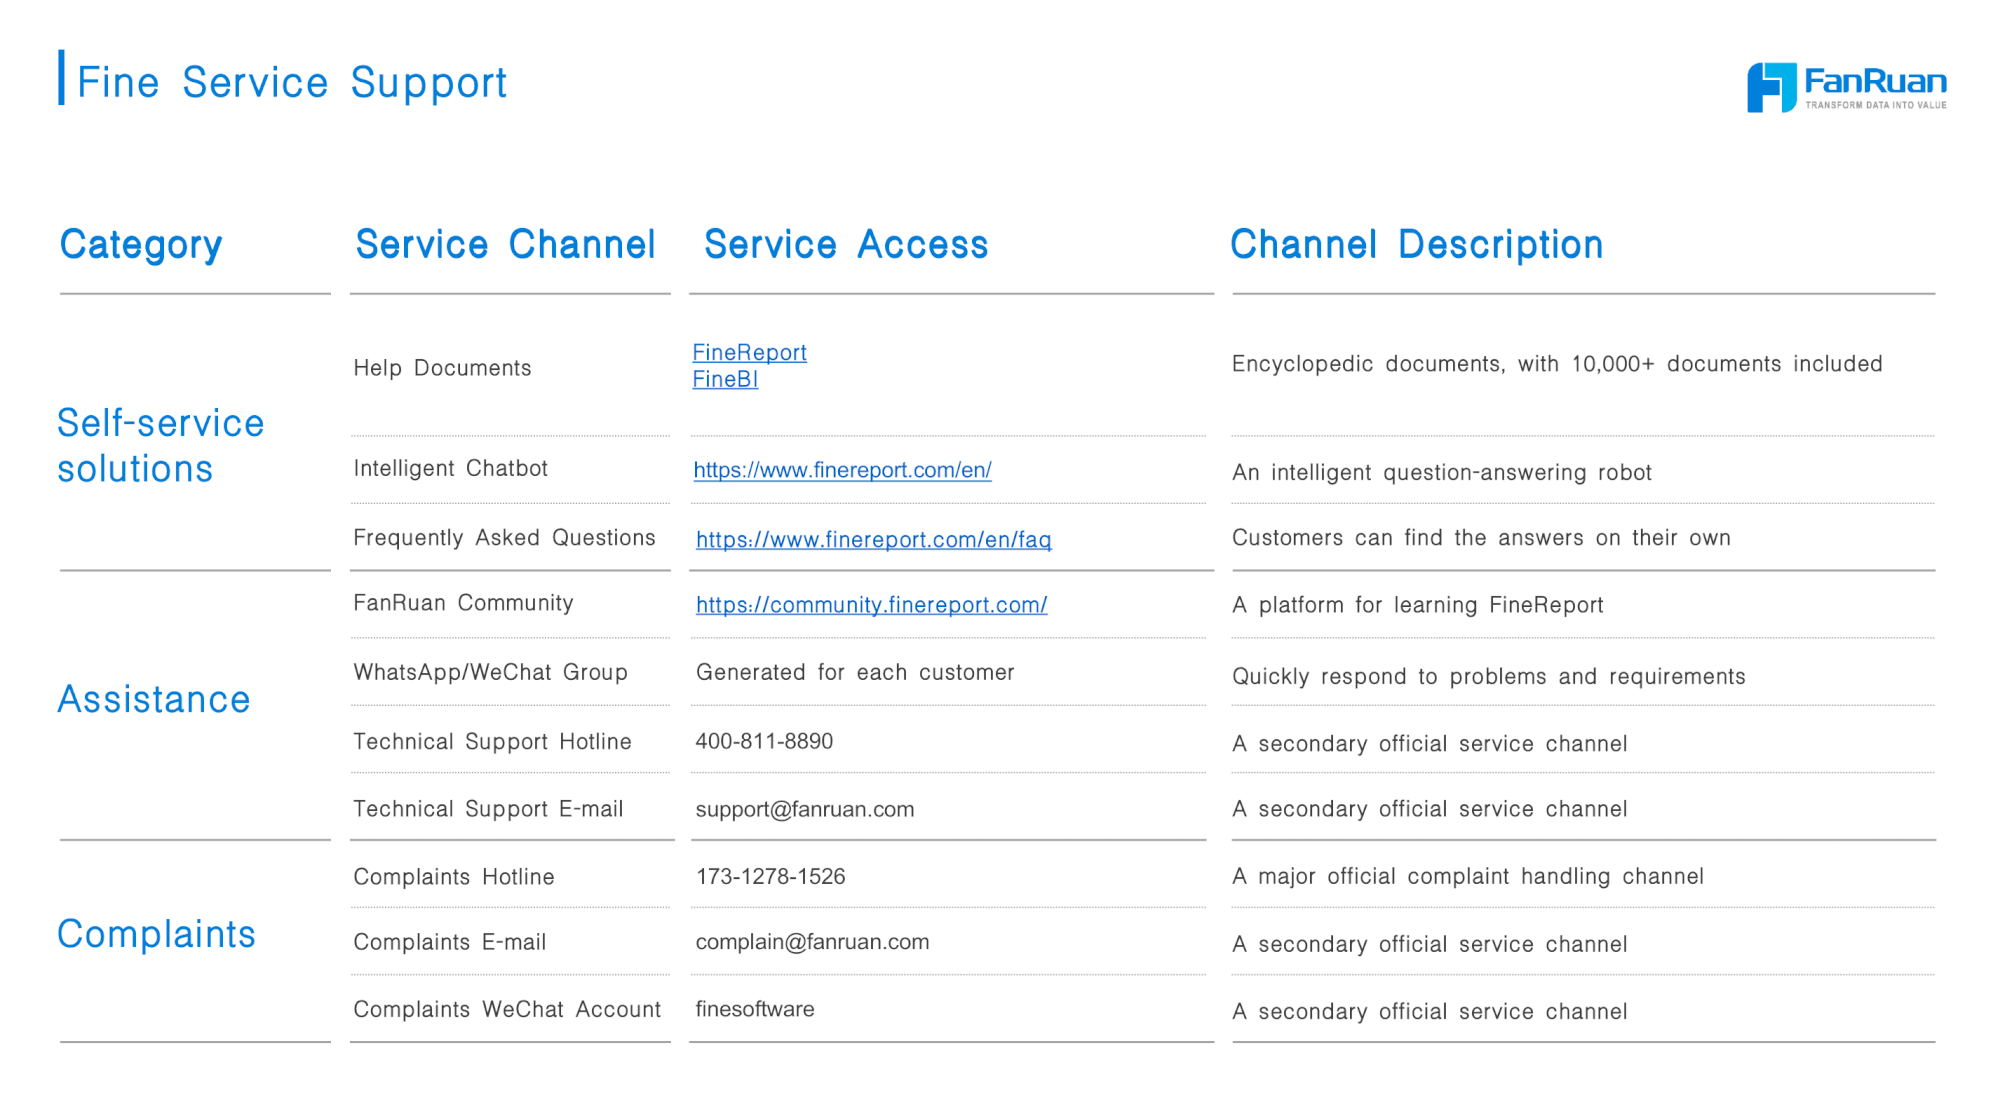The height and width of the screenshot is (1109, 2000).
Task: Click the Technical Support Hotline row's description
Action: pos(1430,743)
